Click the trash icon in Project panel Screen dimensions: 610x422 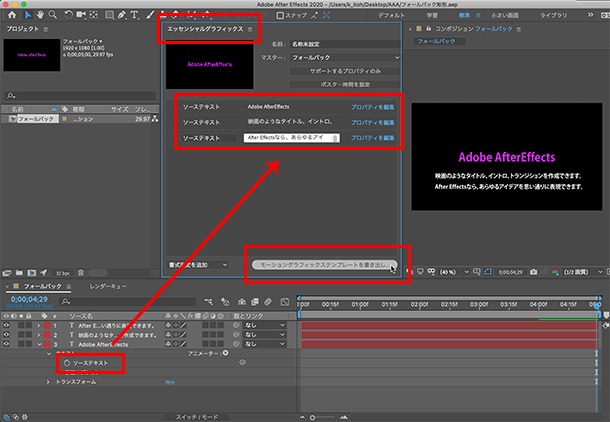(x=81, y=273)
